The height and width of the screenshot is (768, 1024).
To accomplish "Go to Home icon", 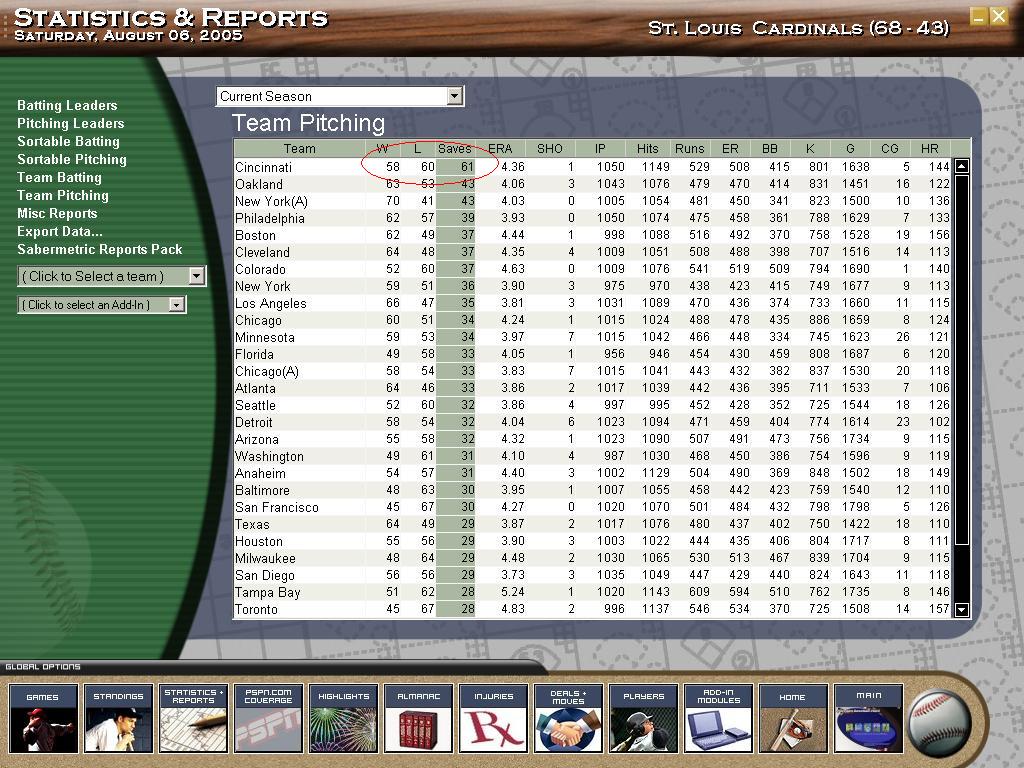I will [x=793, y=718].
